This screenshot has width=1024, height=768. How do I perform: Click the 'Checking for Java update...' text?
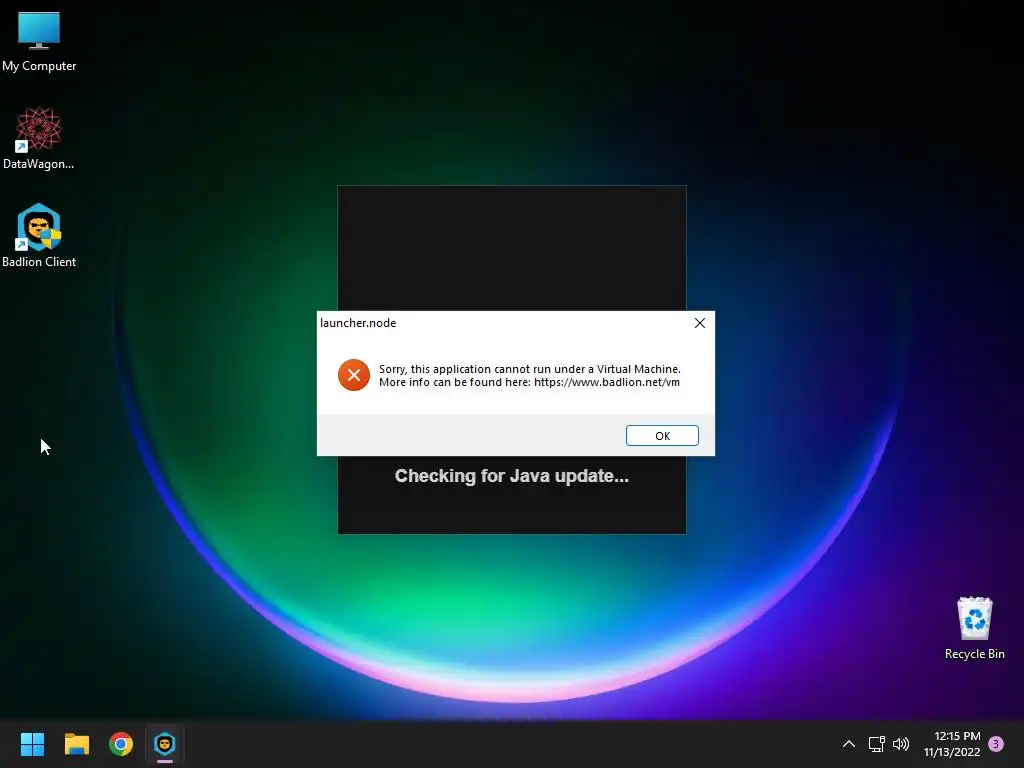511,476
